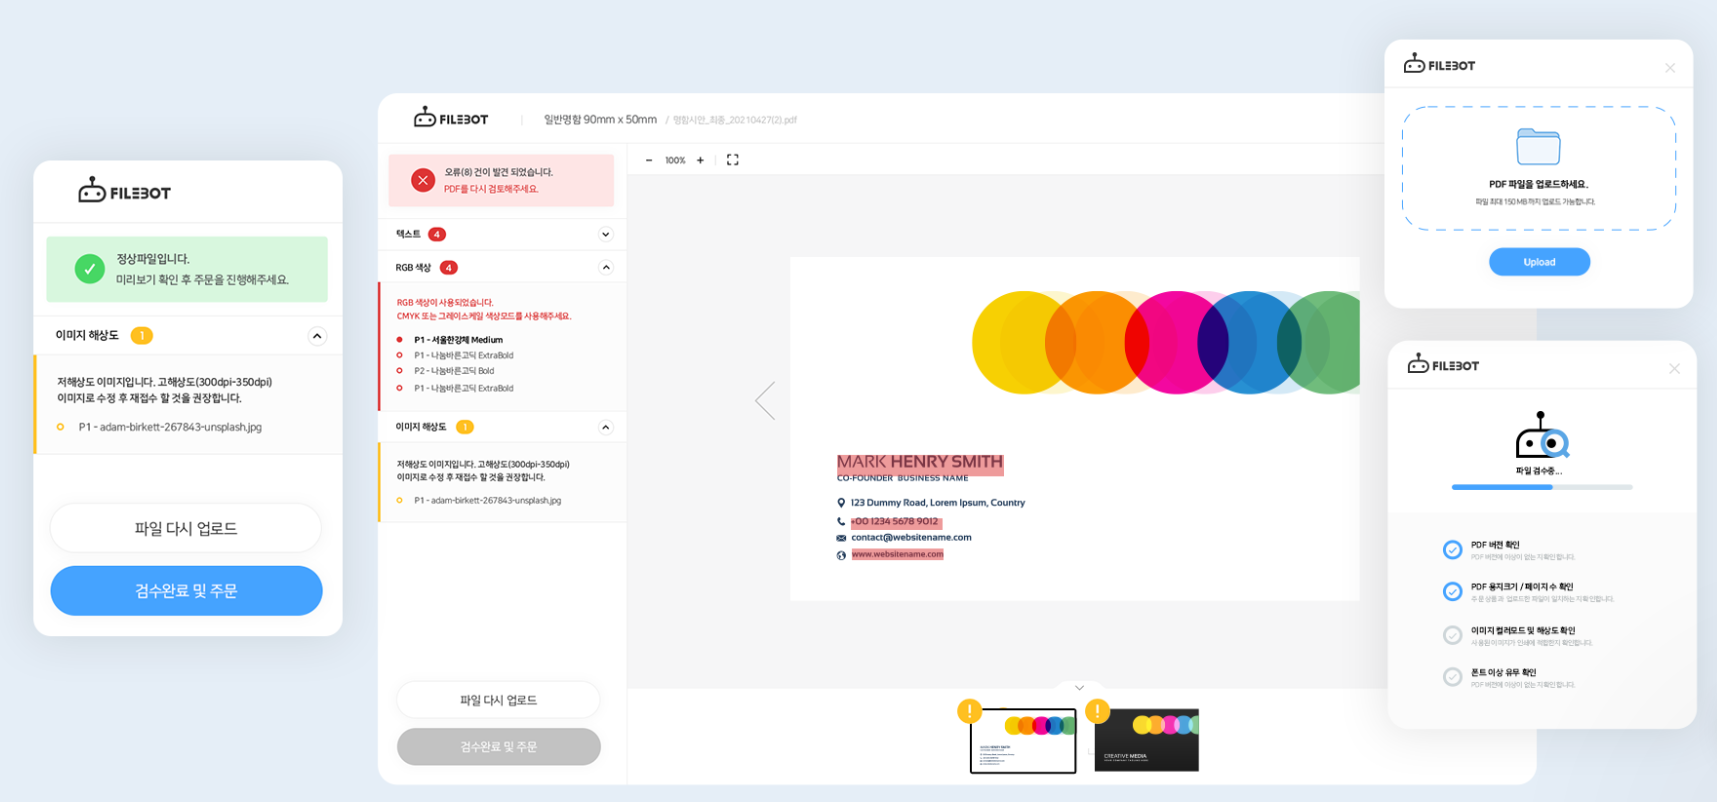1717x802 pixels.
Task: Click the folder icon in upload area
Action: pyautogui.click(x=1538, y=147)
